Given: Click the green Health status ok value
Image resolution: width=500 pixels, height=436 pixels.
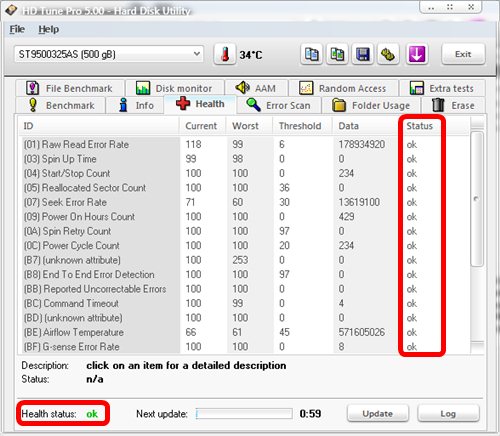Looking at the screenshot, I should 92,414.
